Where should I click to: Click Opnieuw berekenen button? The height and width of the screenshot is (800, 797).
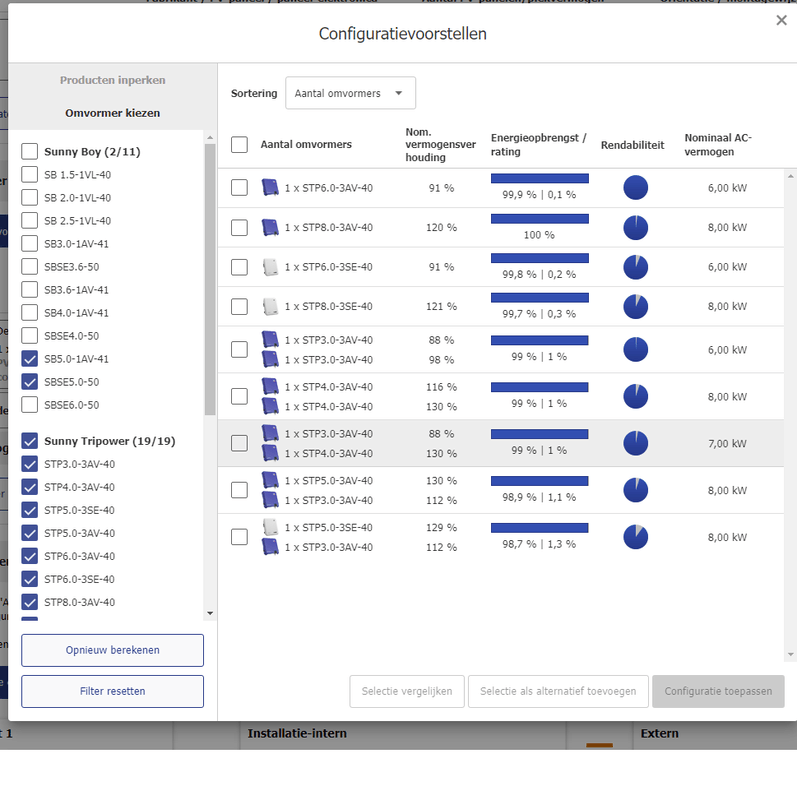click(112, 650)
